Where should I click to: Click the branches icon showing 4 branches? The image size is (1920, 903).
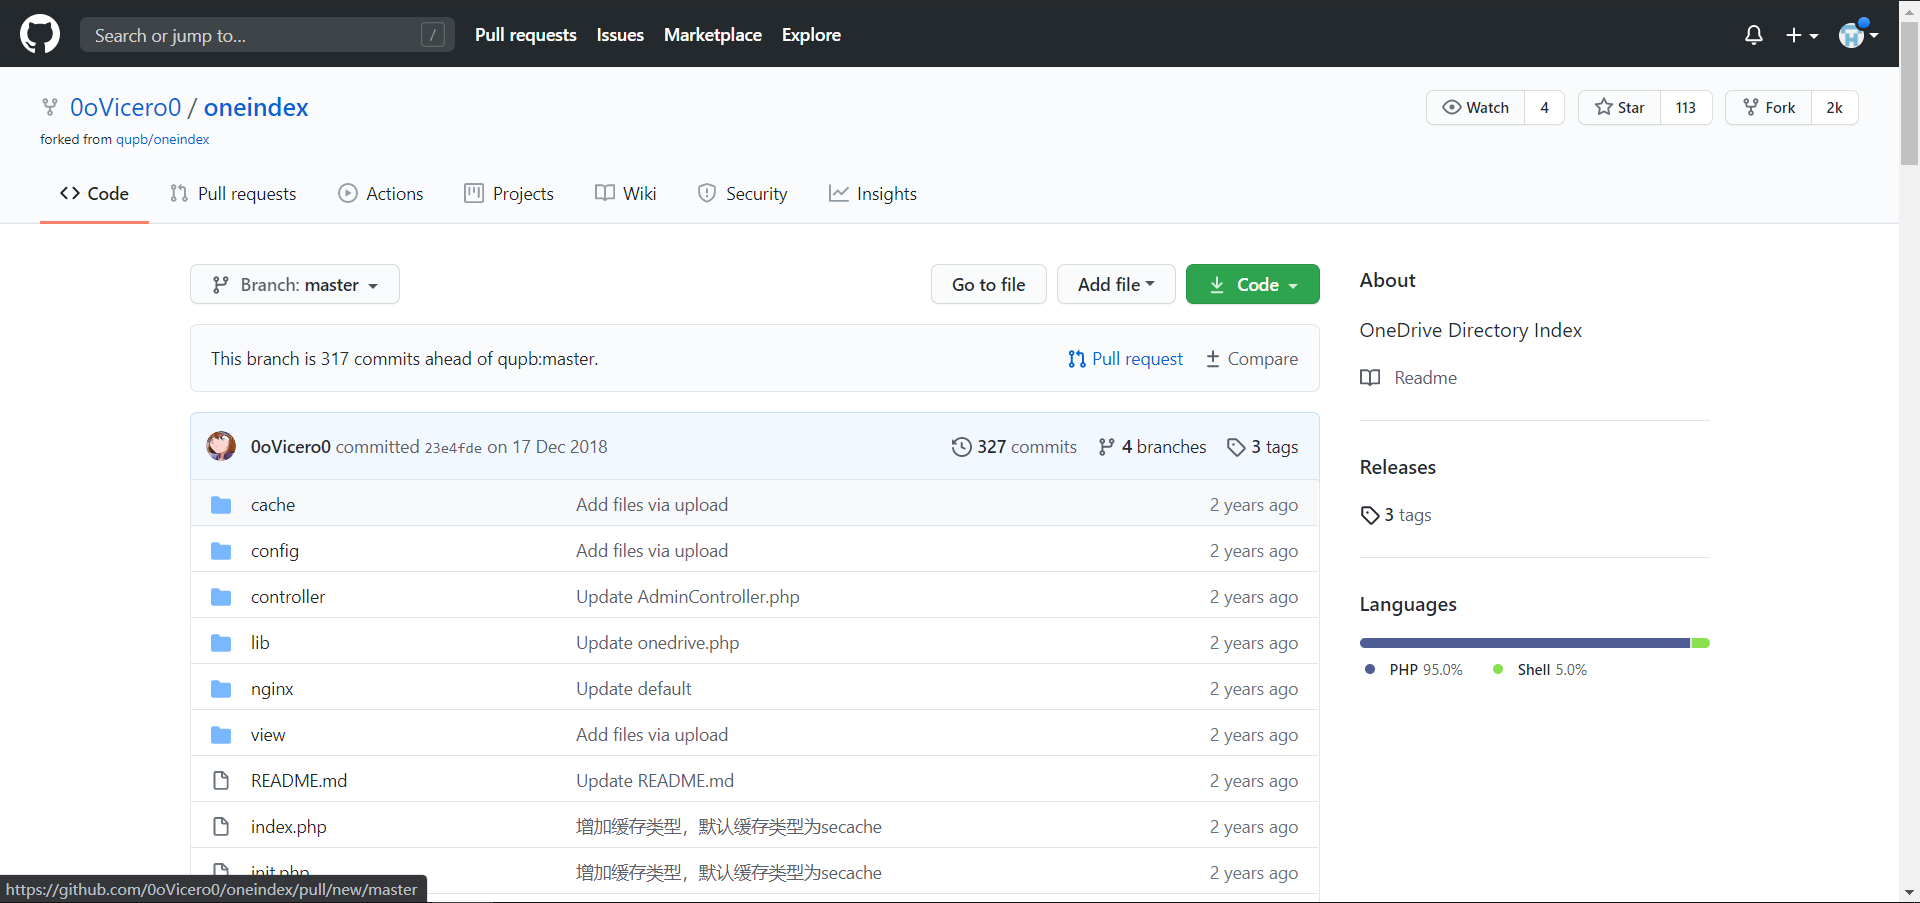click(1108, 447)
